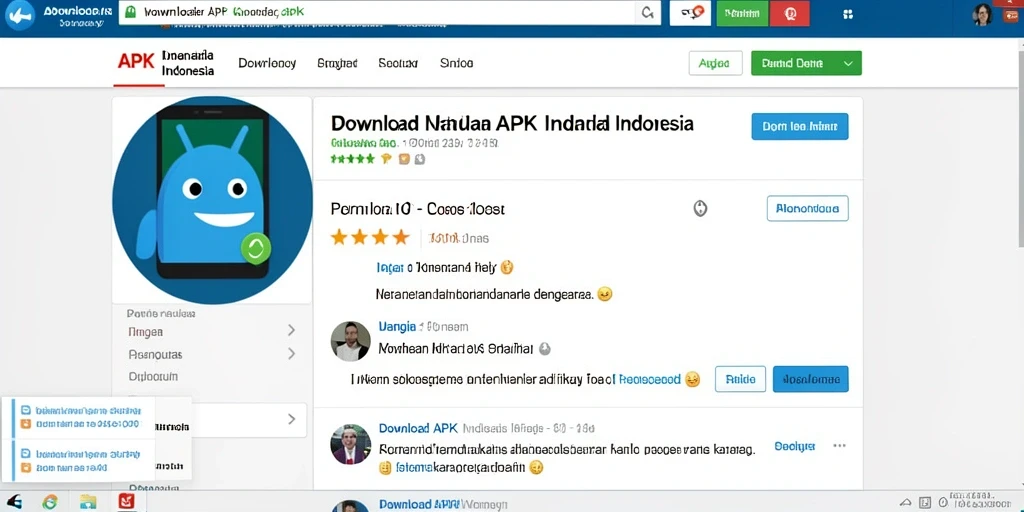The height and width of the screenshot is (512, 1024).
Task: Click the round back arrow icon
Action: [x=20, y=16]
